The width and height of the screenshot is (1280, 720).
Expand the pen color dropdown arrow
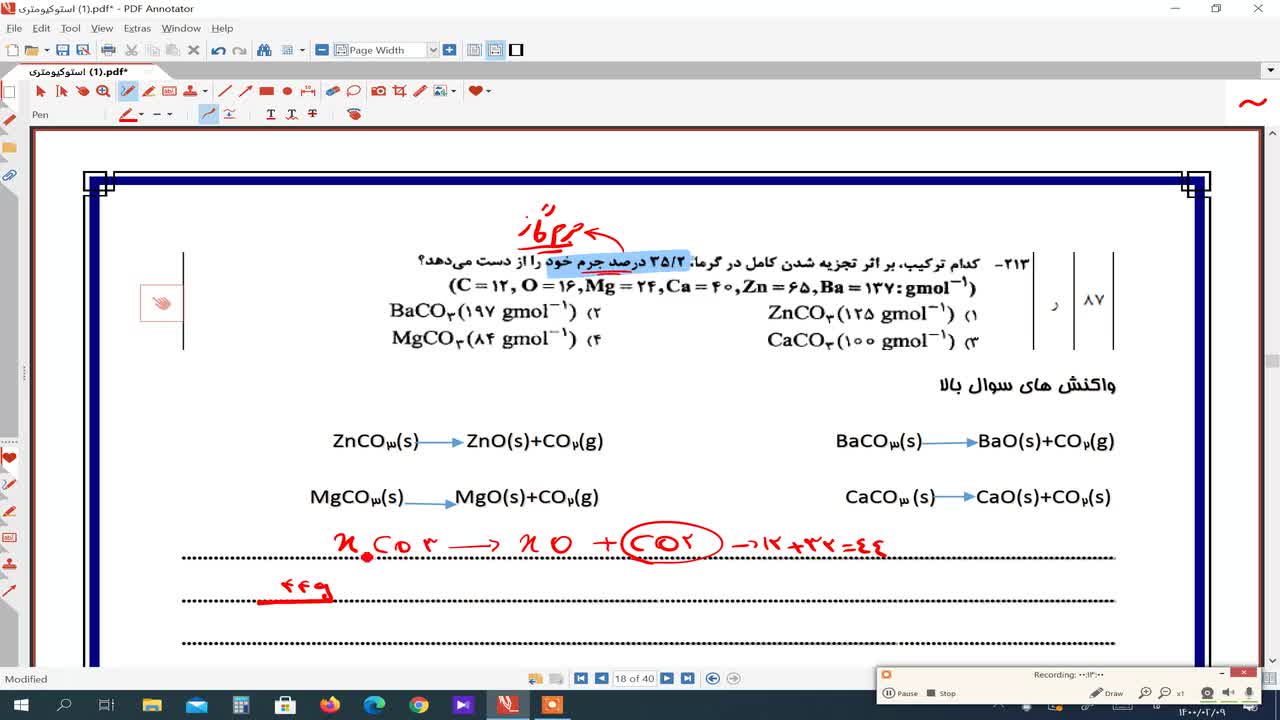tap(141, 114)
